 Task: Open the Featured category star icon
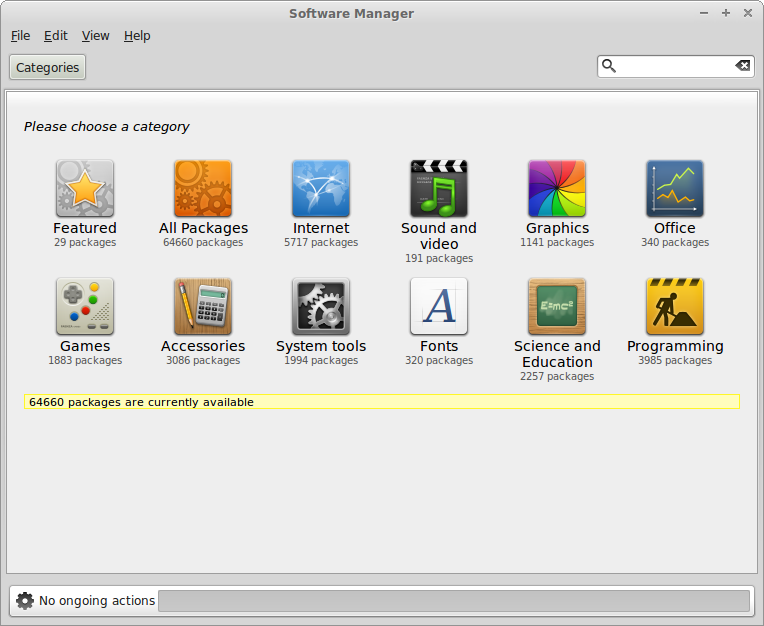[x=85, y=188]
